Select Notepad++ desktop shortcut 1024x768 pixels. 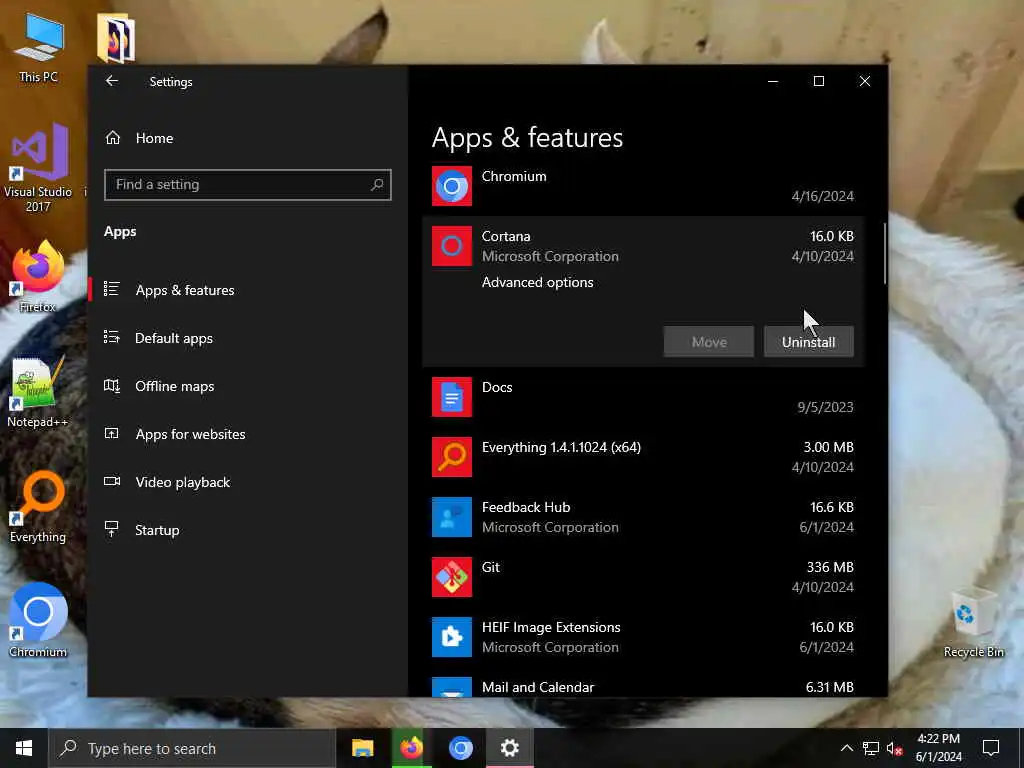37,392
